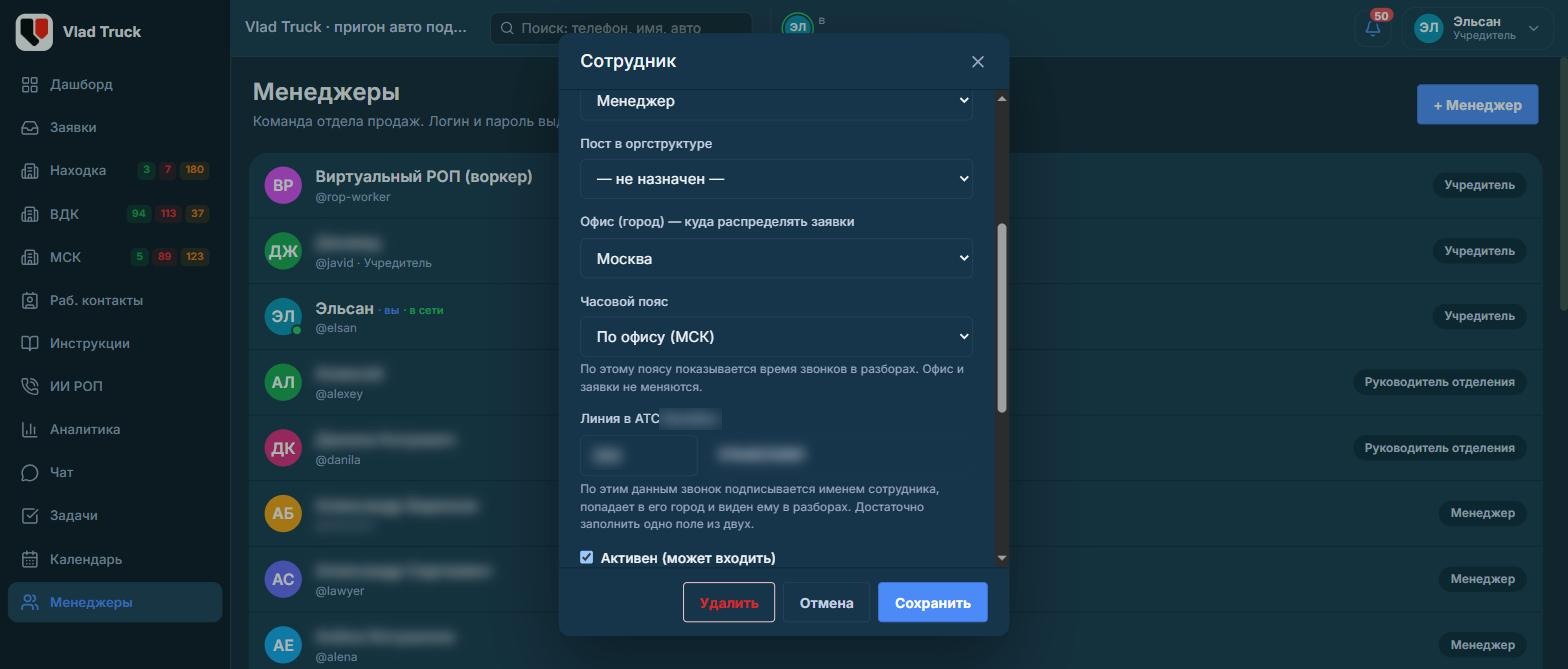Open Пост в оргструктуре dropdown
1568x669 pixels.
point(776,178)
